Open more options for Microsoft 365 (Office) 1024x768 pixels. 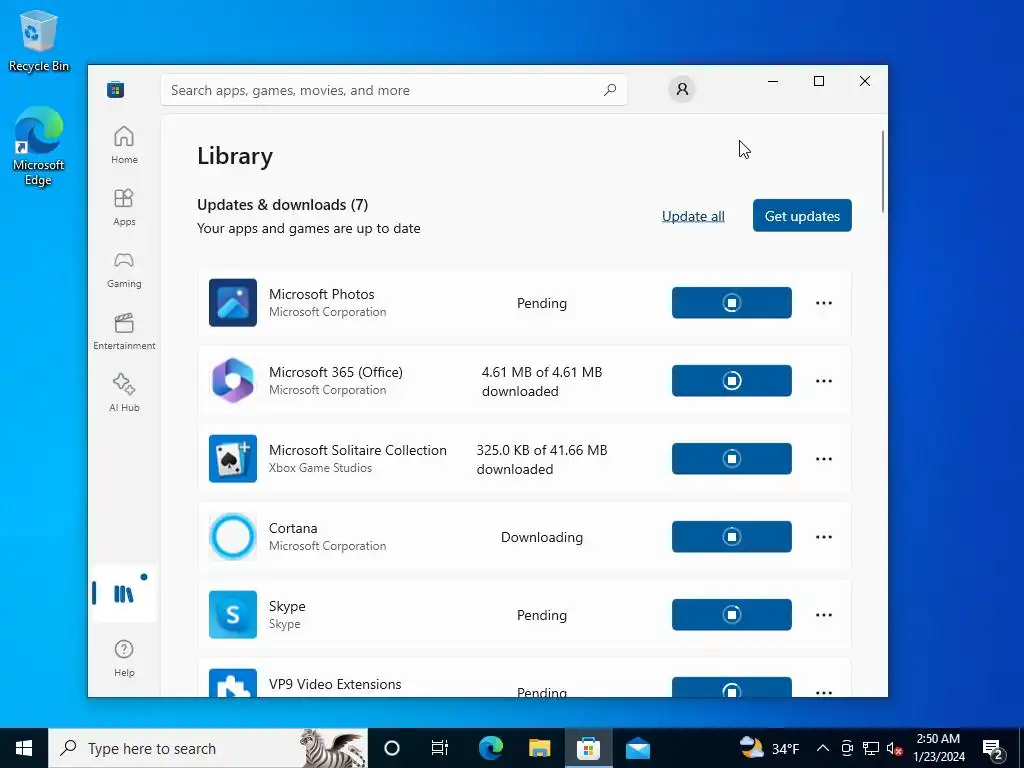tap(824, 381)
